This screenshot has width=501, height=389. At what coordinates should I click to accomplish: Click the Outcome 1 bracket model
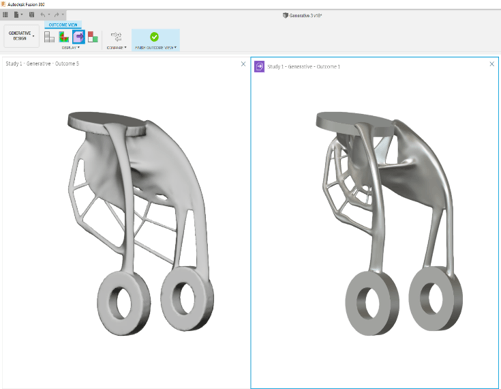(x=389, y=223)
